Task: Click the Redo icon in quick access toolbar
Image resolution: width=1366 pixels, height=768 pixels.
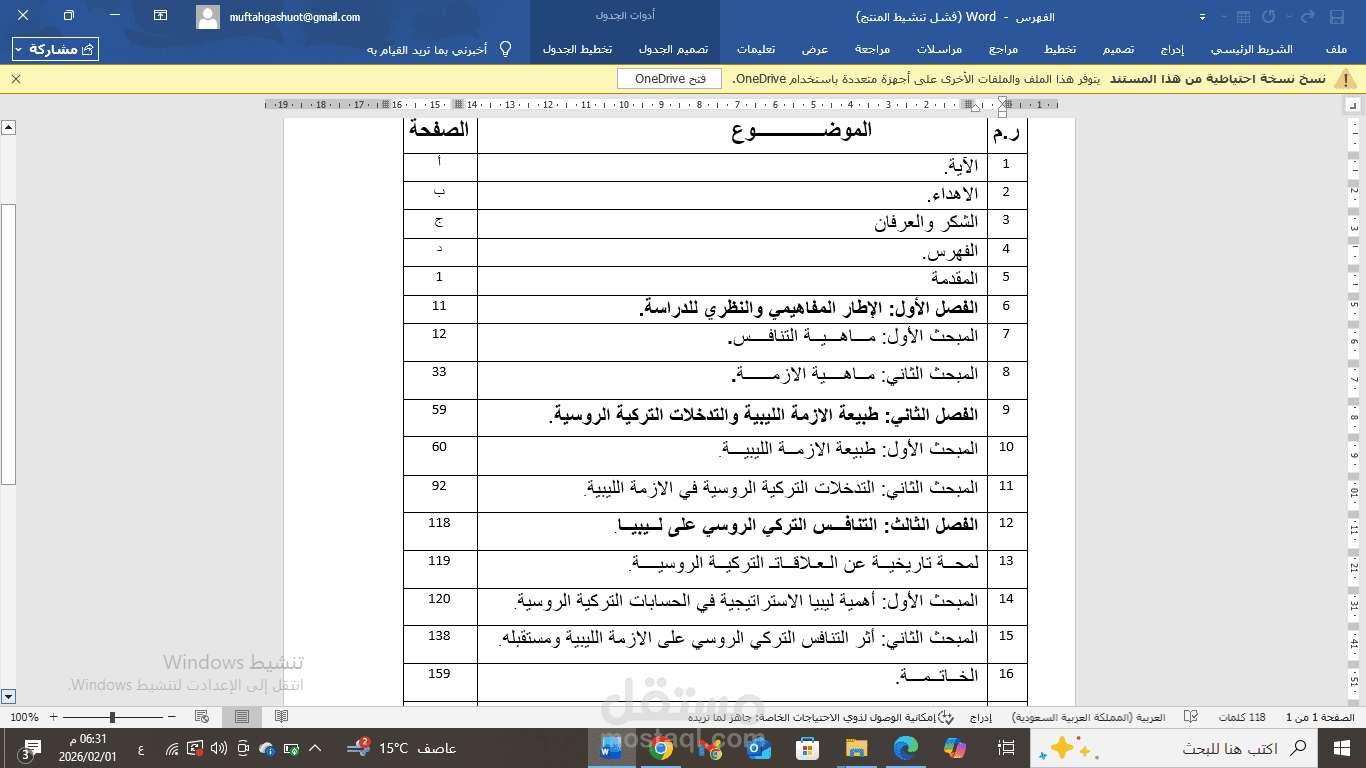Action: tap(1268, 17)
